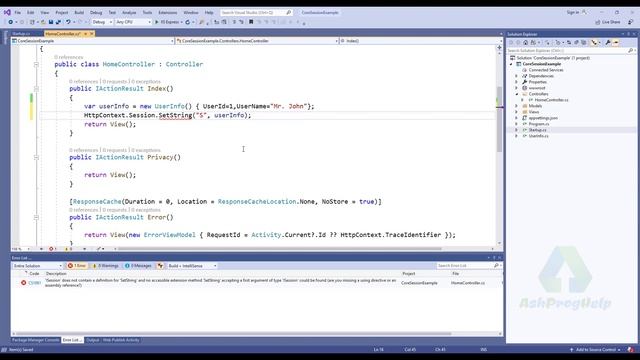Click the Search Error List field
This screenshot has height=360, width=640.
pyautogui.click(x=469, y=266)
